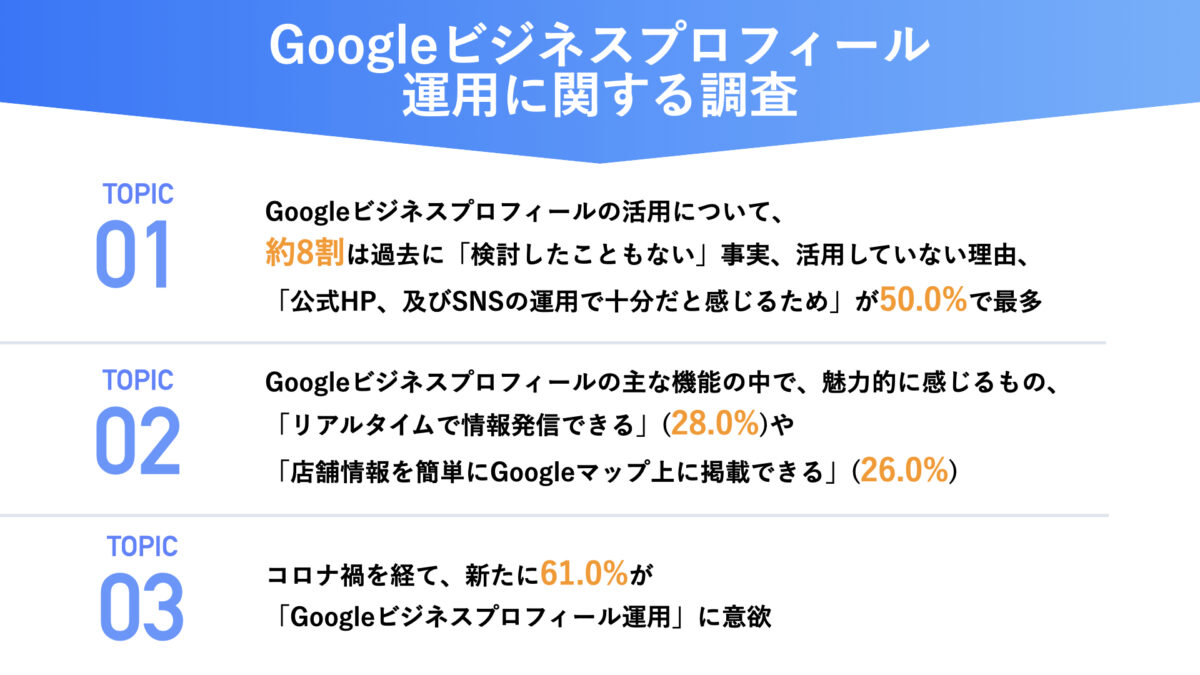The image size is (1200, 675).
Task: Click the quote 'Googleビジネスプロフィール運用'
Action: coord(480,617)
